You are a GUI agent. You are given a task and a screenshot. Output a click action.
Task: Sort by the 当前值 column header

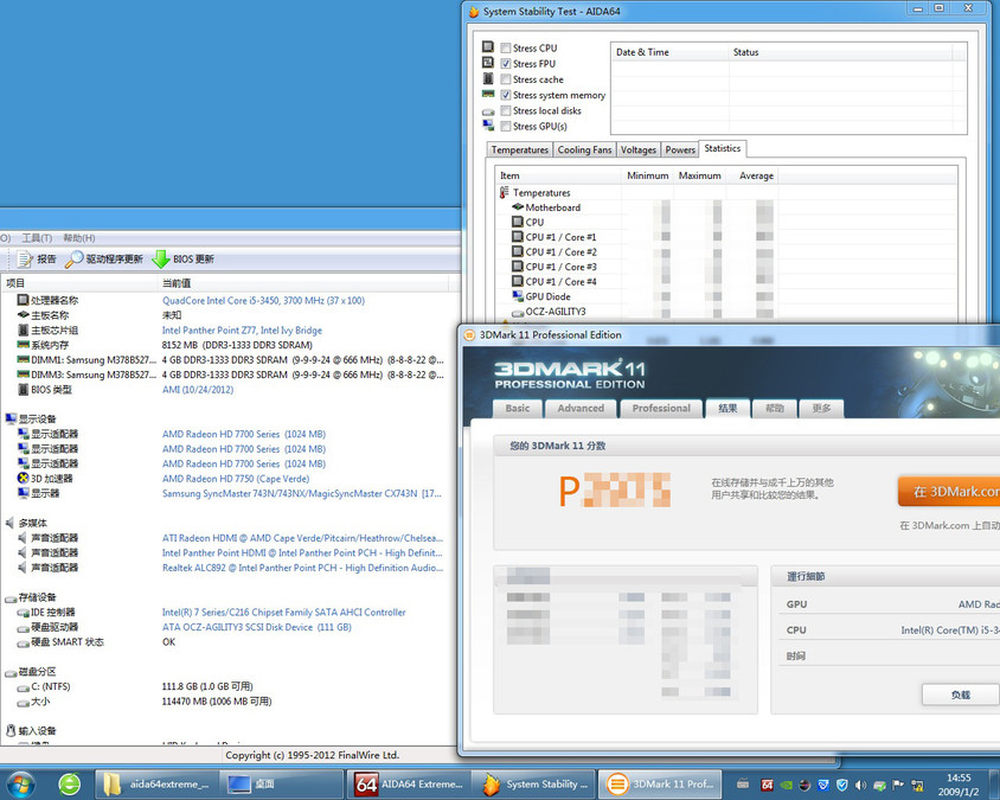[303, 283]
